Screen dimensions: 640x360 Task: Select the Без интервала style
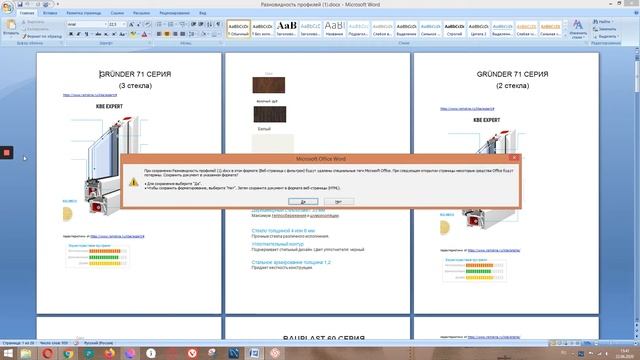262,29
